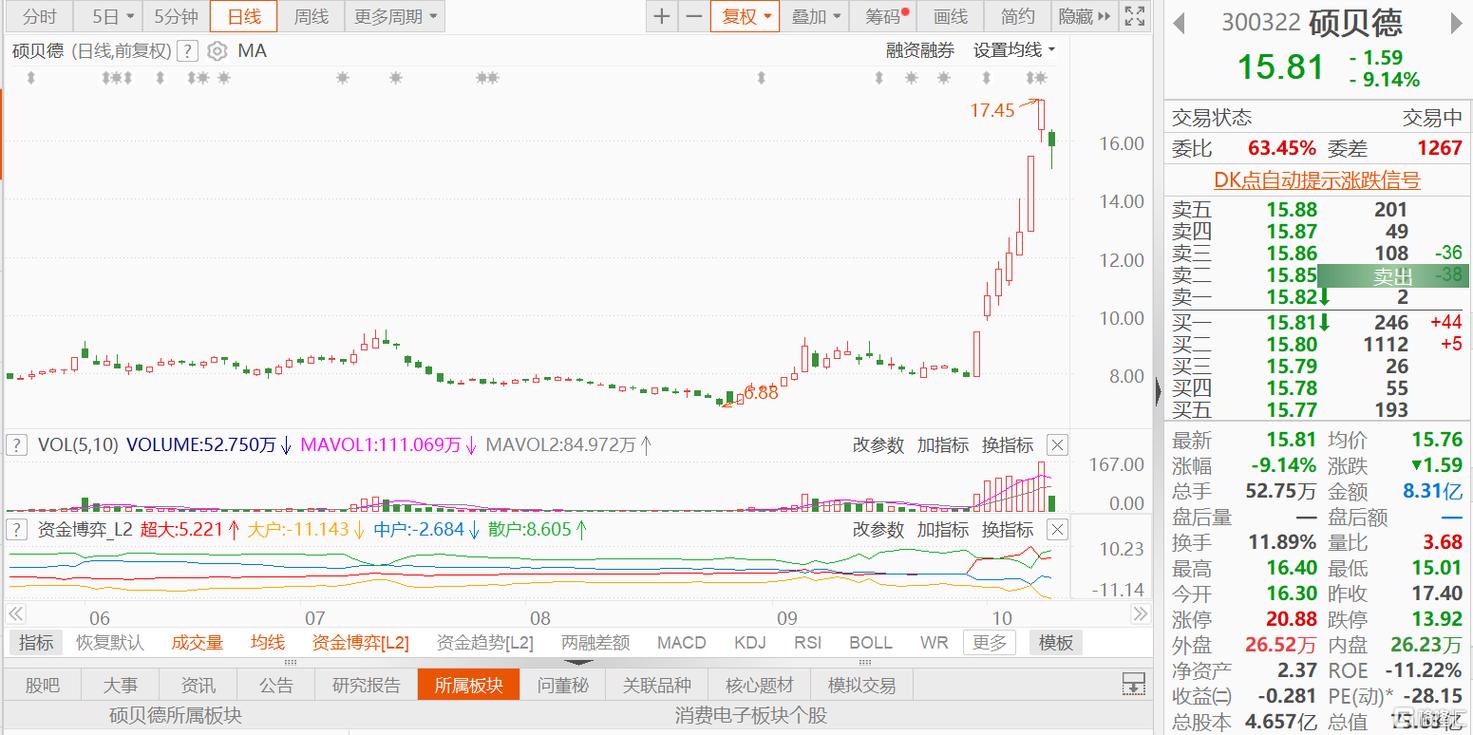The width and height of the screenshot is (1473, 735).
Task: Toggle the 成交量 volume indicator
Action: [x=197, y=643]
